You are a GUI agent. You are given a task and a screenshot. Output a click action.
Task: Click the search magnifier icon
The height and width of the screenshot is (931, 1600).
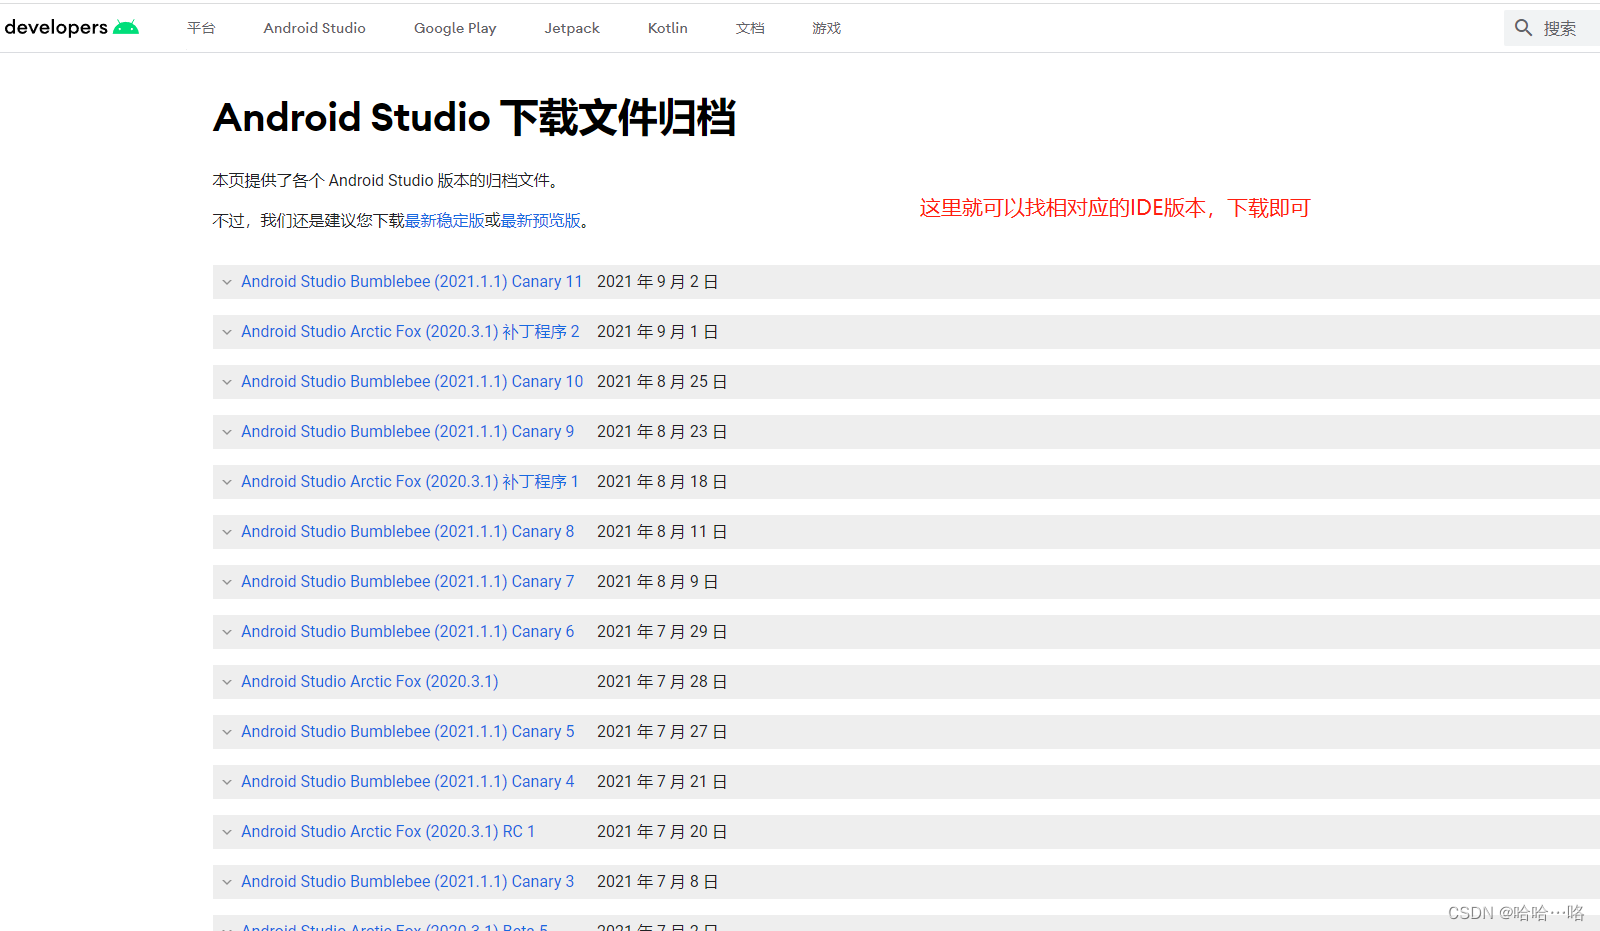[x=1523, y=28]
